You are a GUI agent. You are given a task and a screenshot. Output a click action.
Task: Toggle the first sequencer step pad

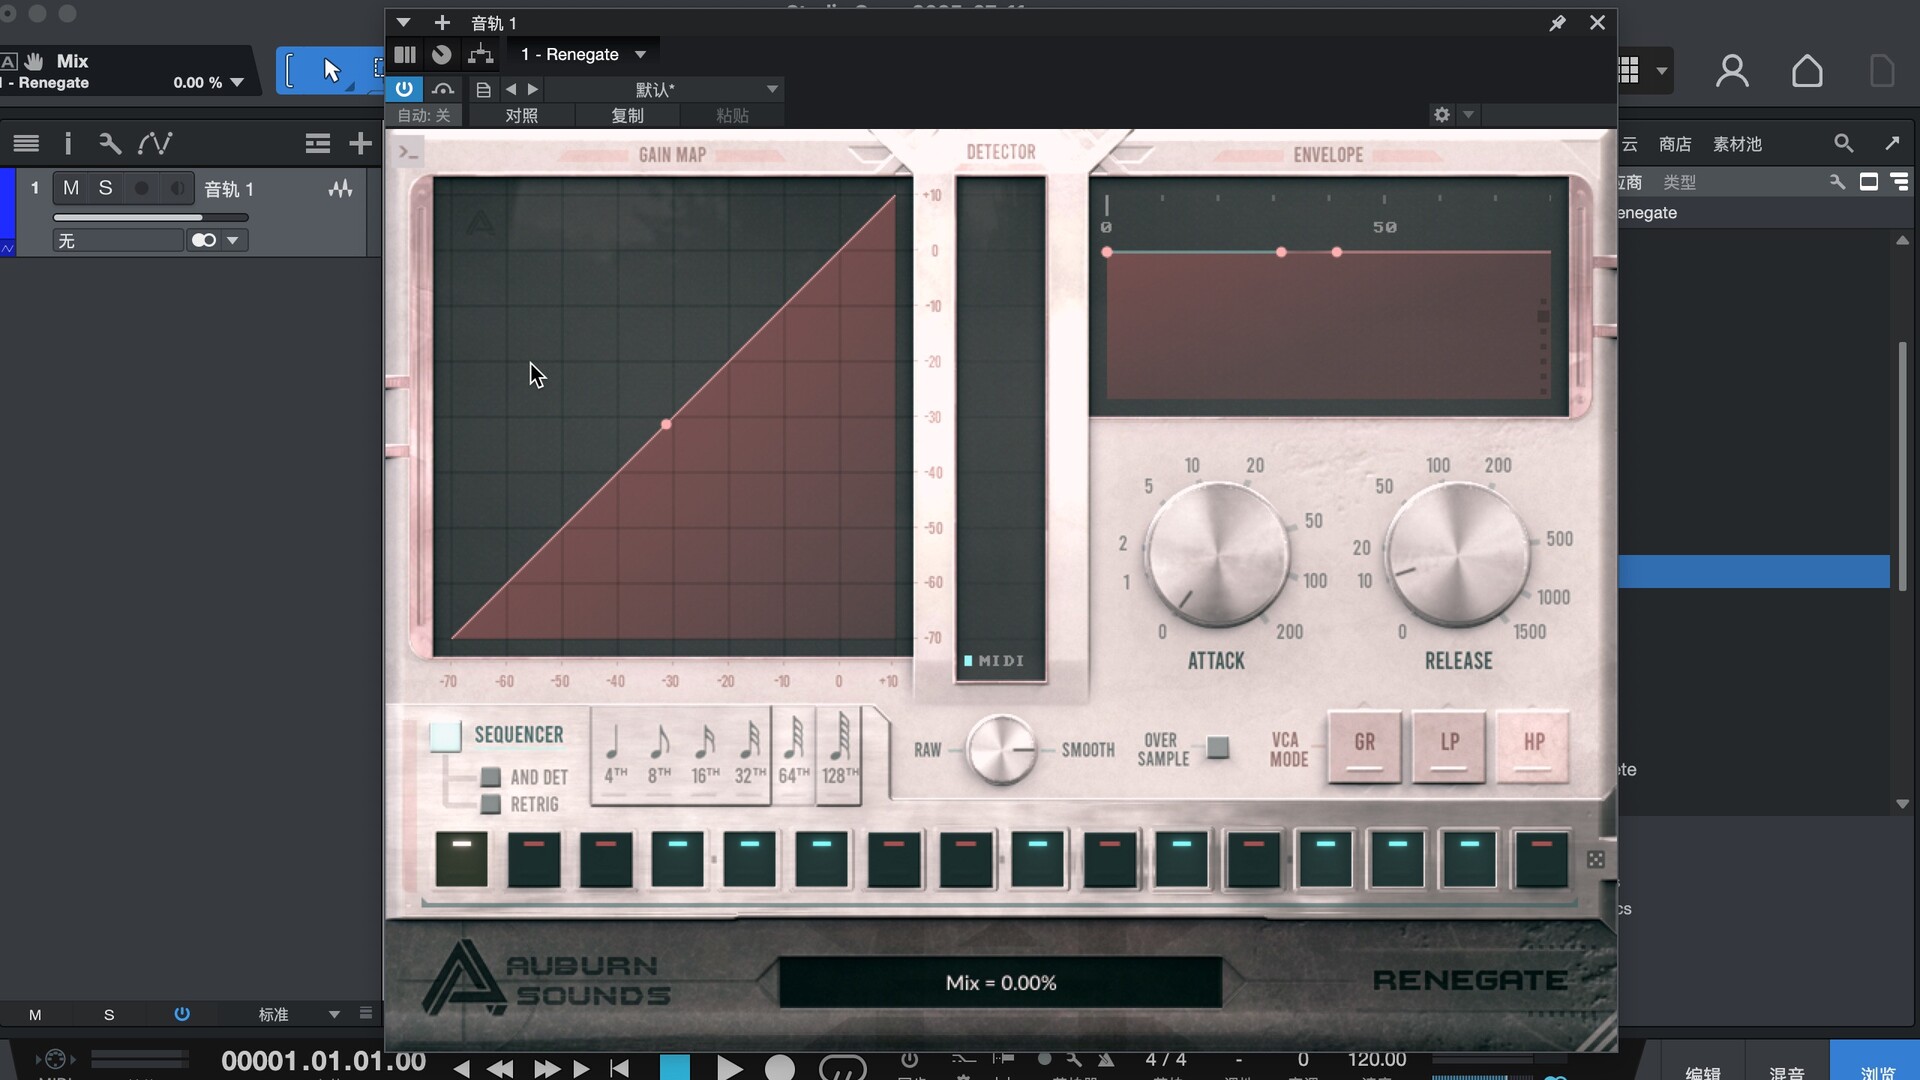pos(462,858)
